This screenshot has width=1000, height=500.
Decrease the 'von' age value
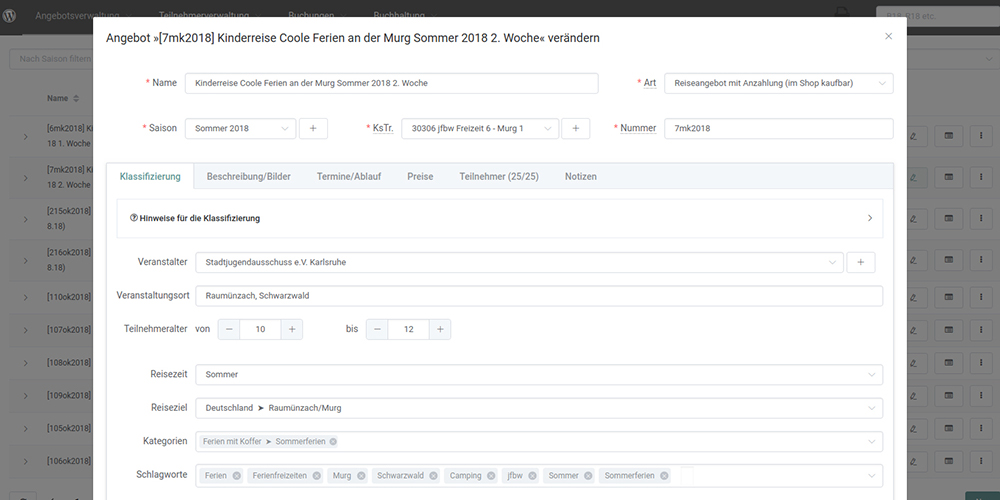coord(229,329)
